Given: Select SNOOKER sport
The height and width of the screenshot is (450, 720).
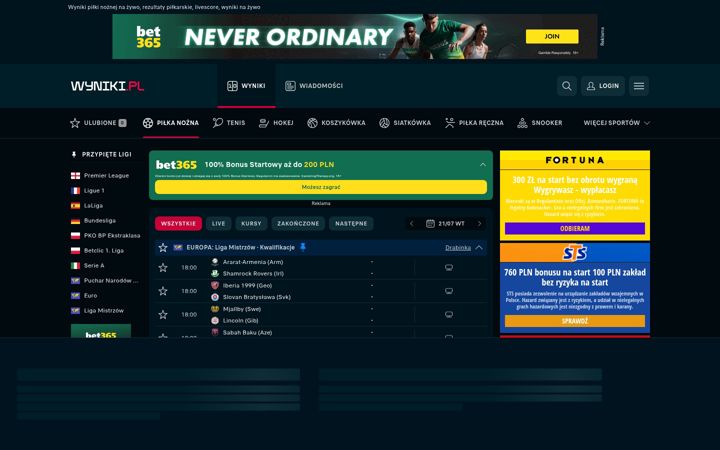Looking at the screenshot, I should pos(540,123).
